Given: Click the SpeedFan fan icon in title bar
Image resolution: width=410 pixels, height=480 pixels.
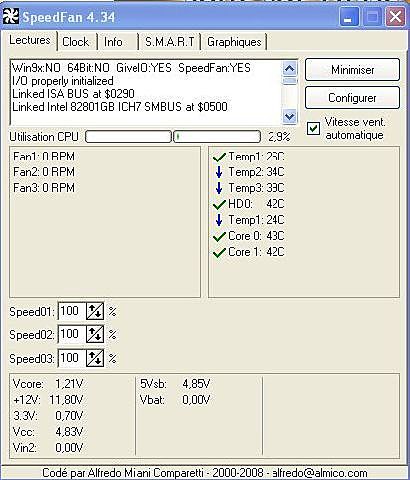Looking at the screenshot, I should click(x=11, y=17).
